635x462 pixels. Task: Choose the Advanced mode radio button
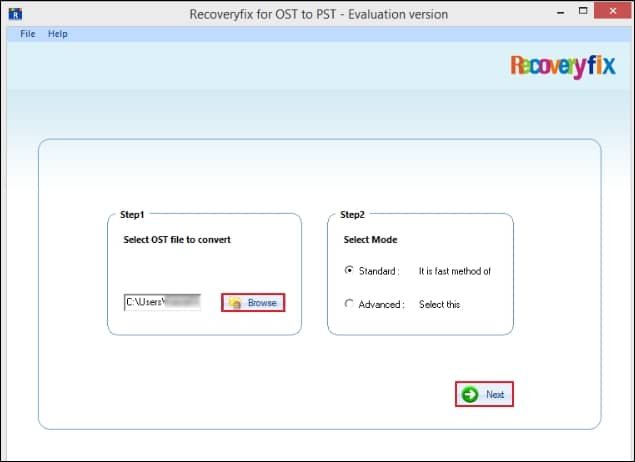348,304
